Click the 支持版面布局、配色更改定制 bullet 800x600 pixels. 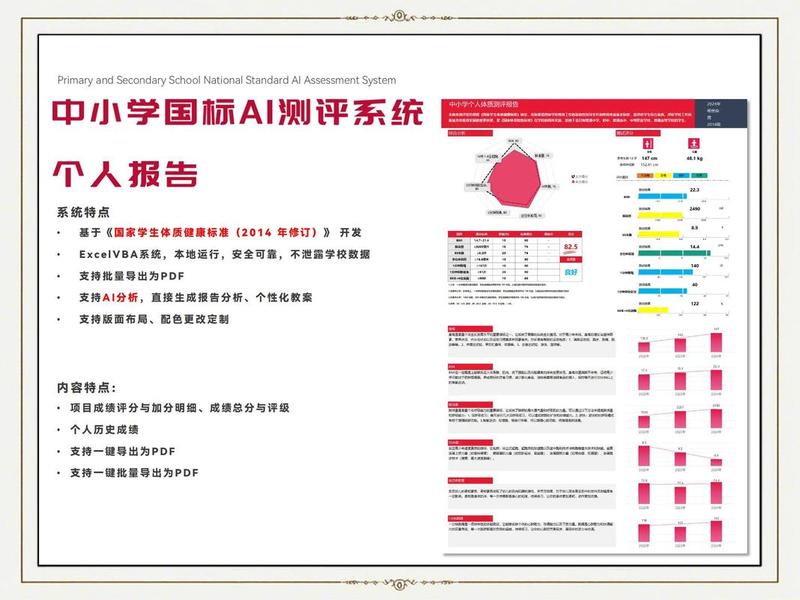point(154,319)
